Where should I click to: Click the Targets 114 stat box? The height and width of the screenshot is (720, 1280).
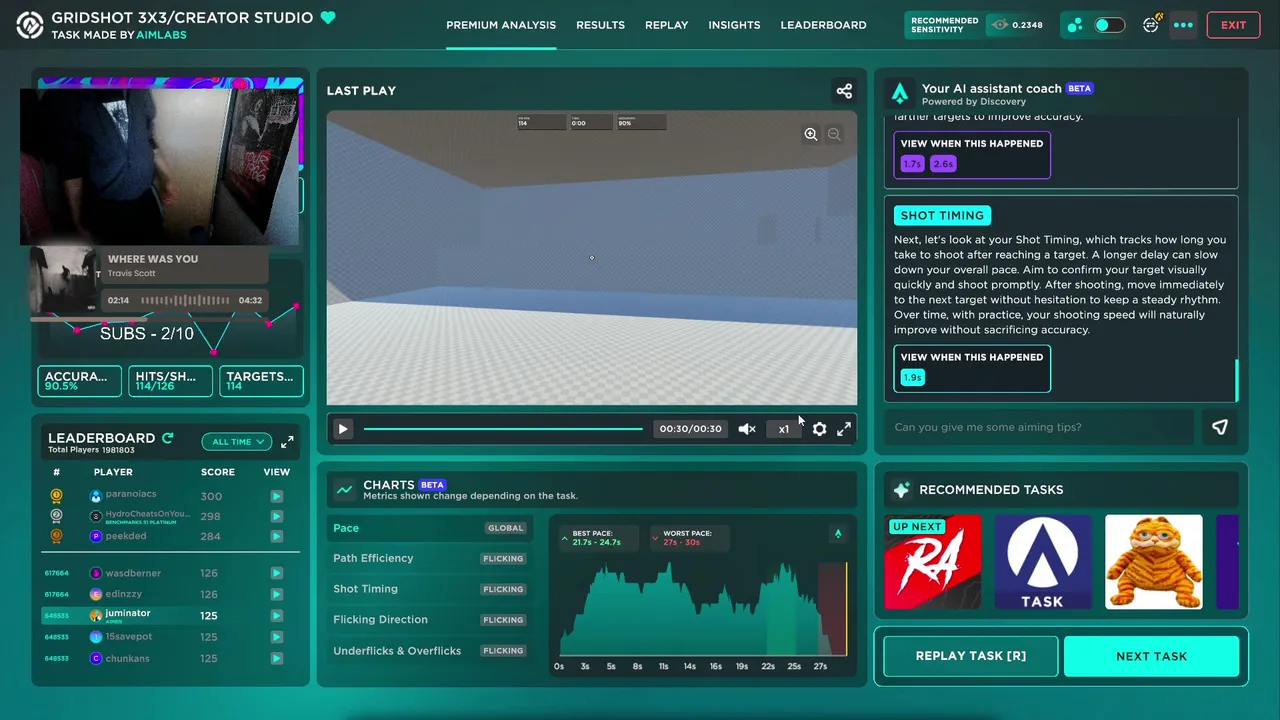[261, 381]
